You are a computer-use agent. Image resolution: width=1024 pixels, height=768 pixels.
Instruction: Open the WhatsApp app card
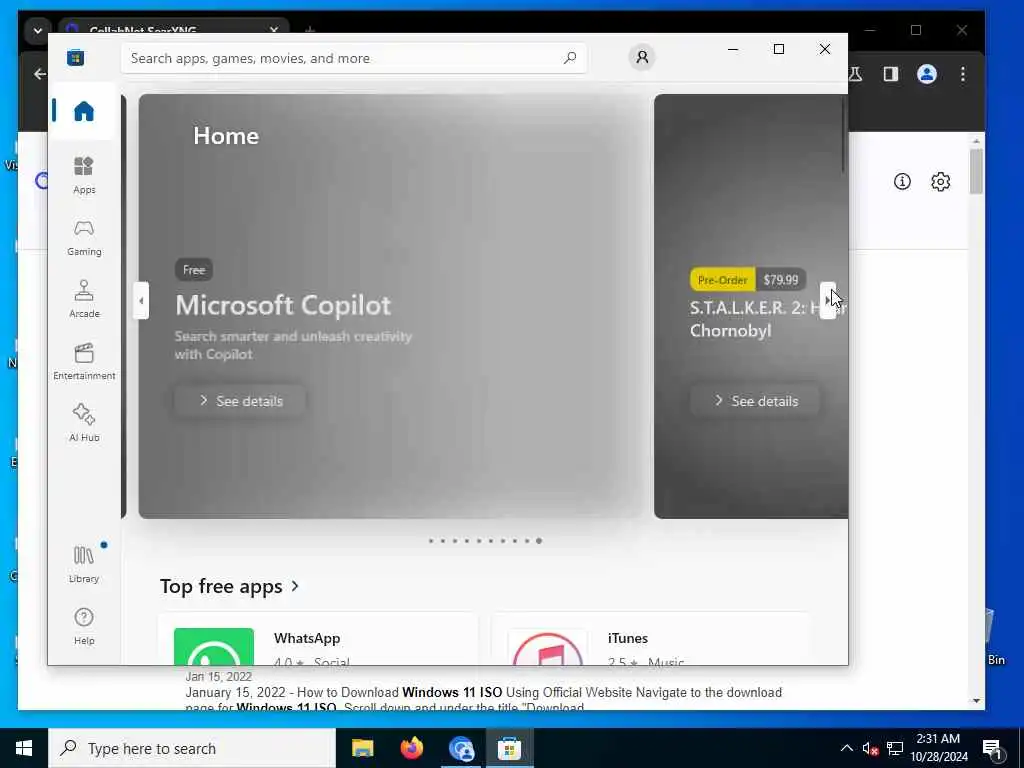pyautogui.click(x=317, y=640)
